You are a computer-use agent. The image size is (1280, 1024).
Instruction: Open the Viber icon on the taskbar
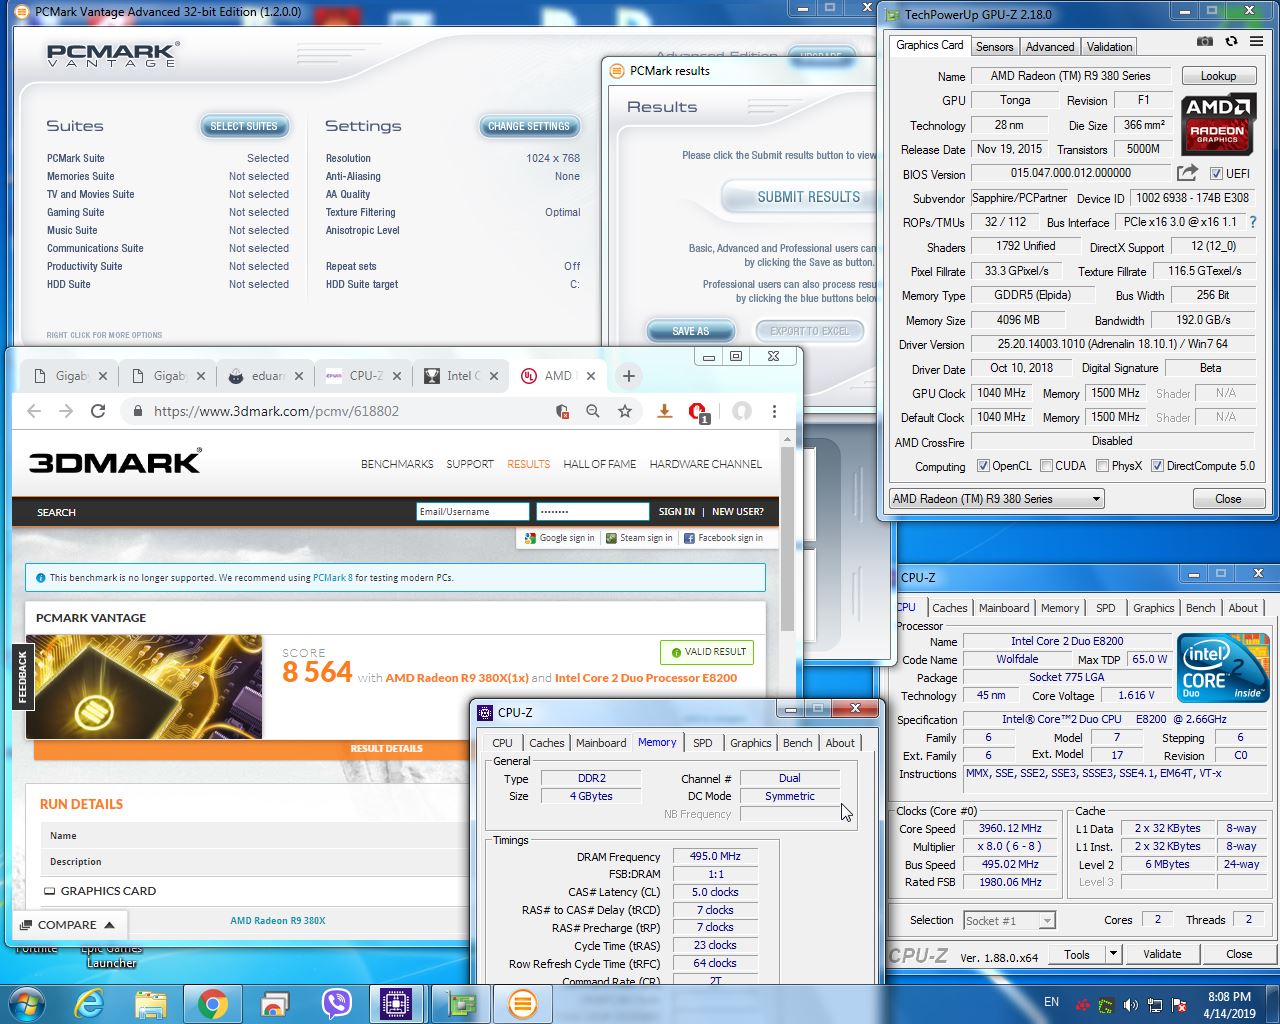click(x=337, y=1003)
